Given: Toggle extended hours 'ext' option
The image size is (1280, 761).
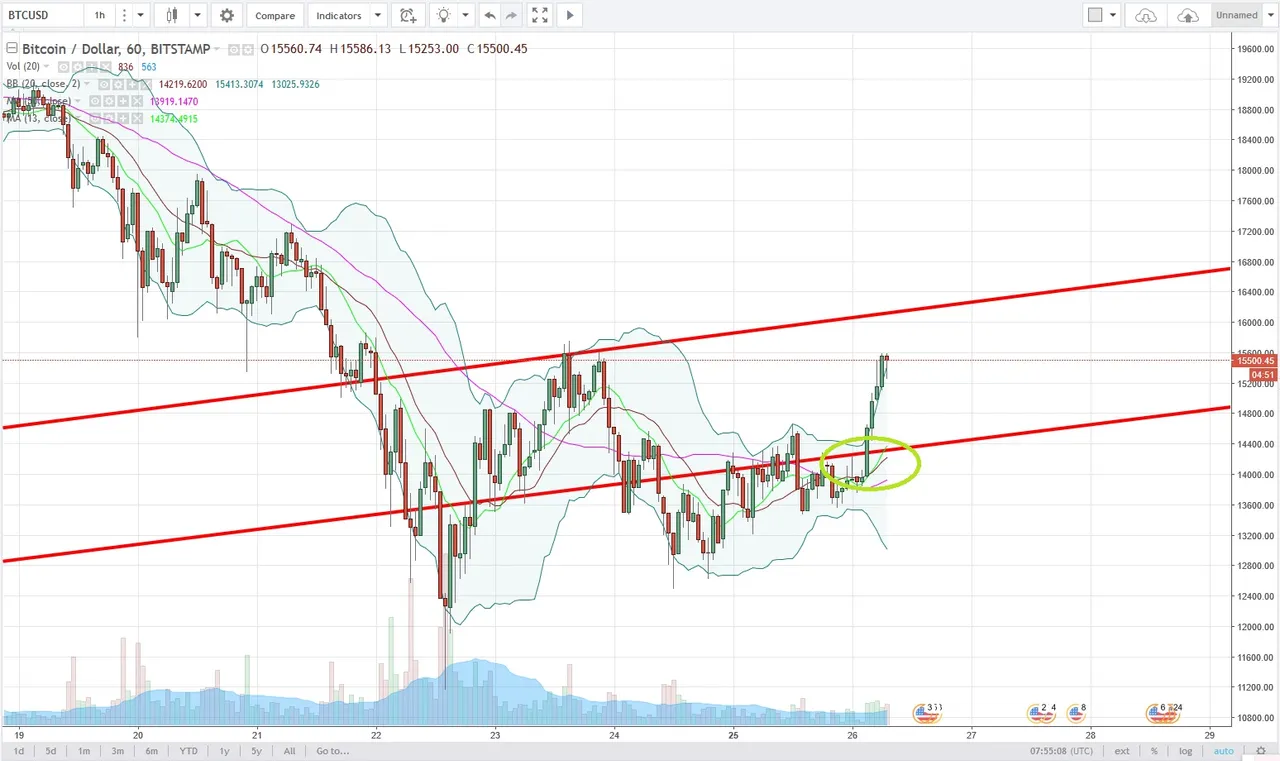Looking at the screenshot, I should (x=1122, y=750).
